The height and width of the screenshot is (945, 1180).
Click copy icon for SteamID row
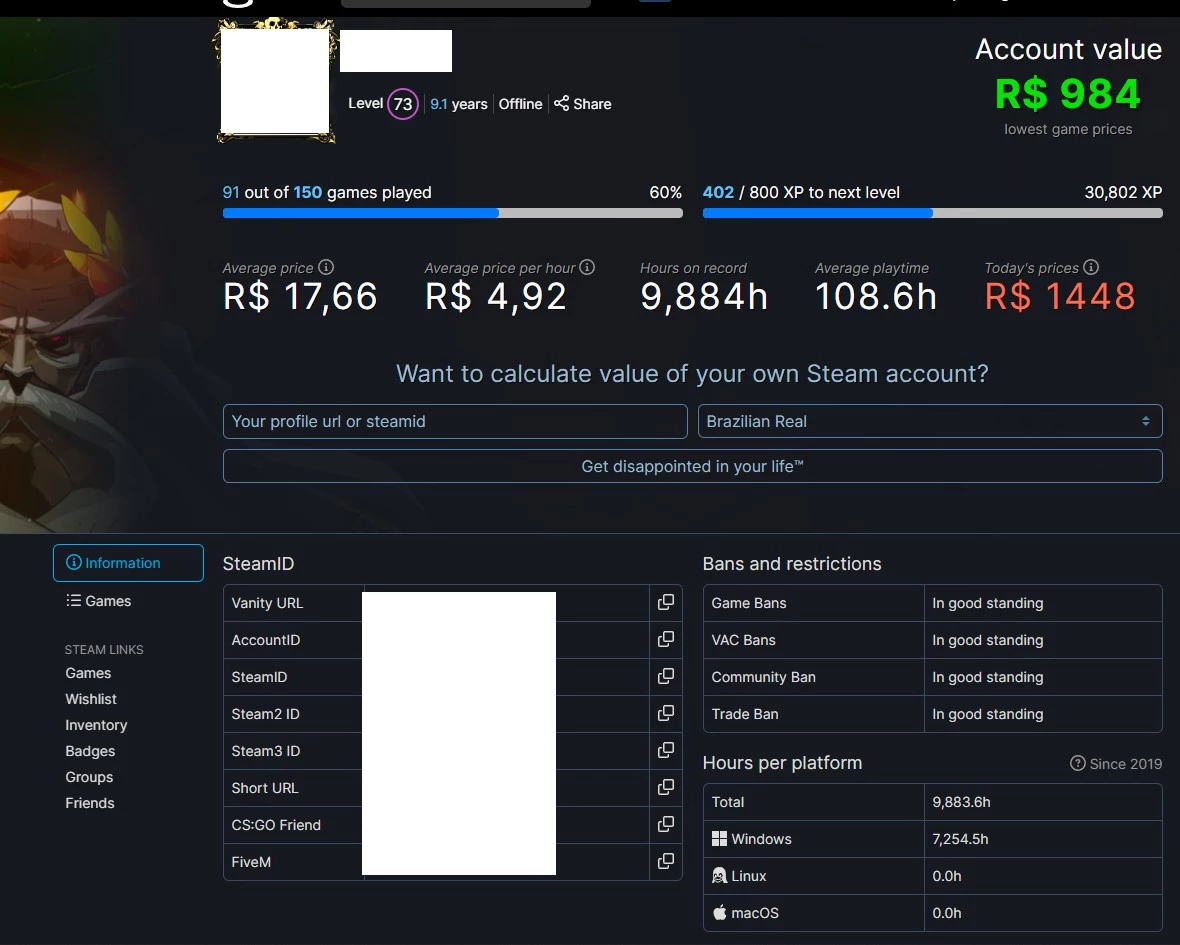pyautogui.click(x=665, y=677)
